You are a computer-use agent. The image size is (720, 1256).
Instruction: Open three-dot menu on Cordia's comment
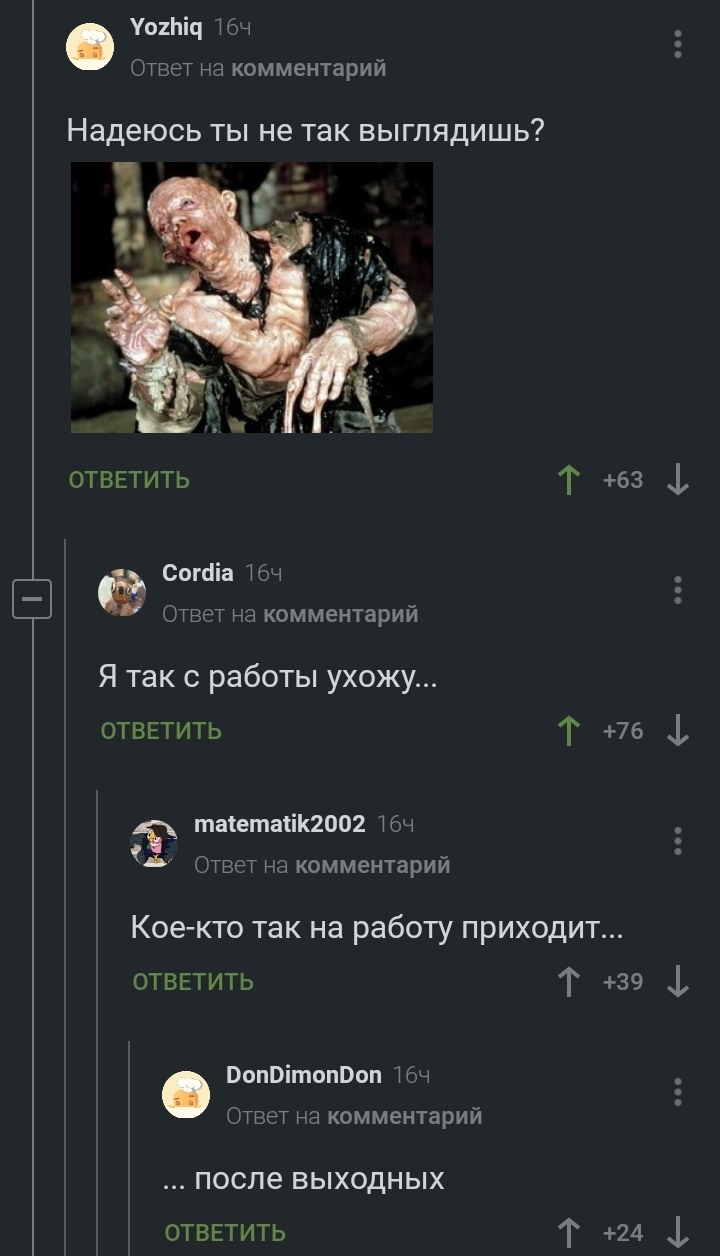(678, 590)
